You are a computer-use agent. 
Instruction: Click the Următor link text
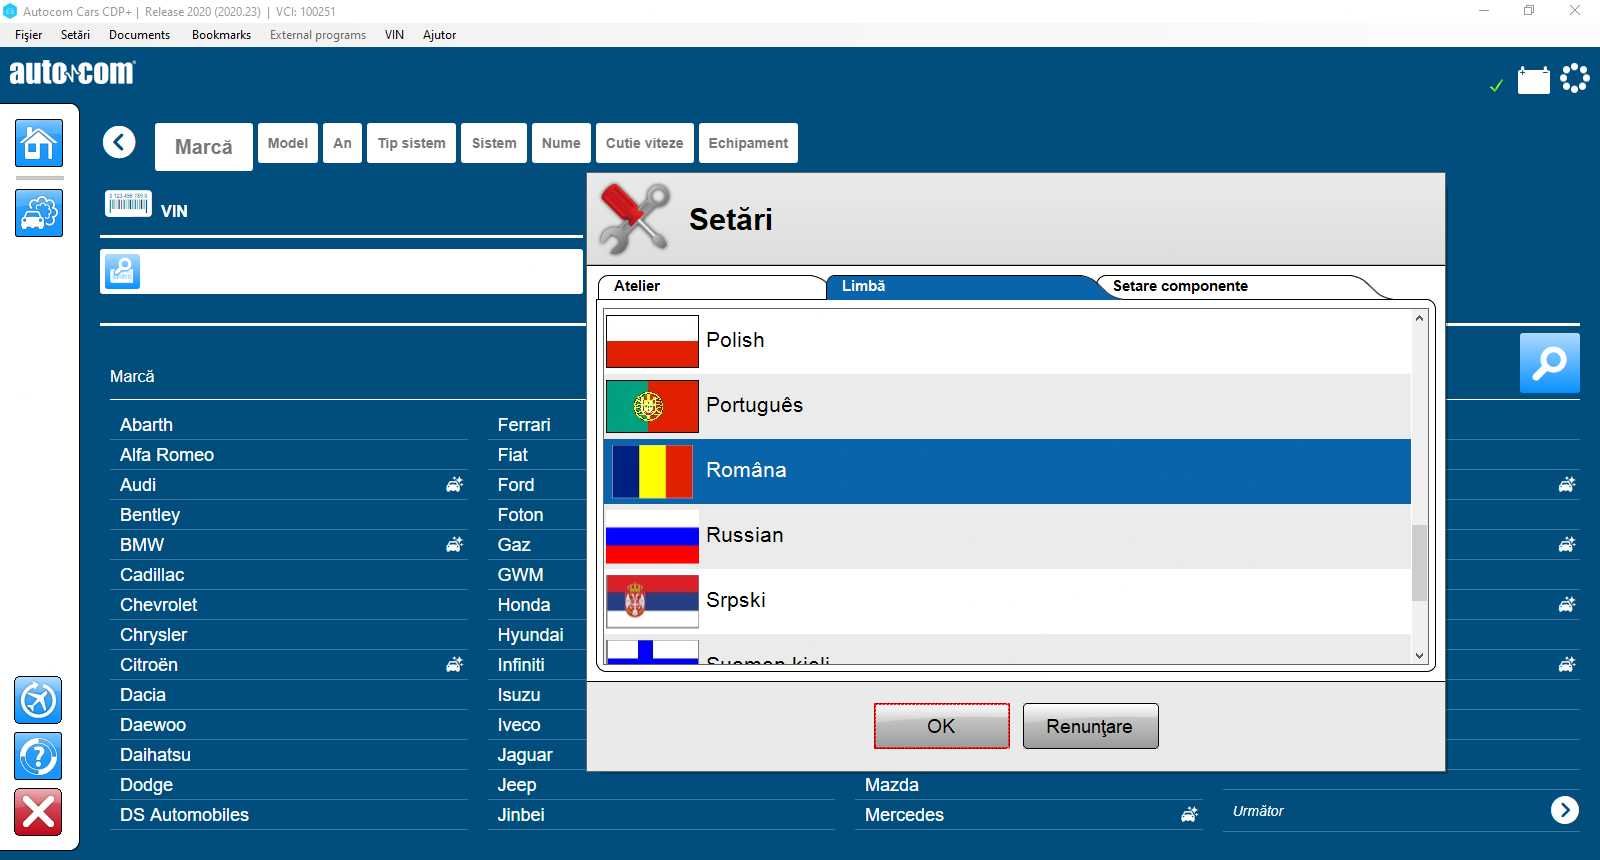coord(1258,811)
